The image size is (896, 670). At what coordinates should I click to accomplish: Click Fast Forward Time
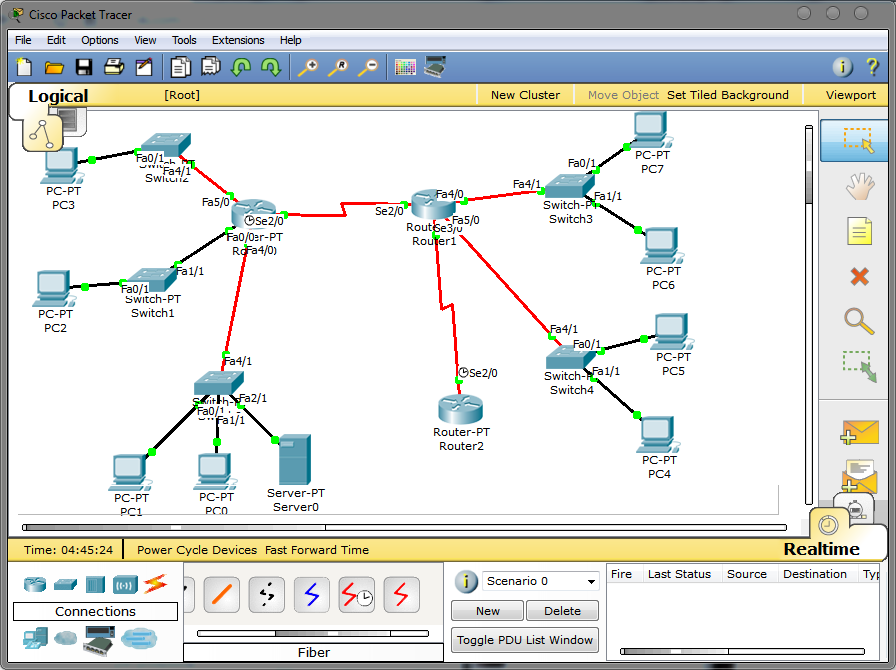click(317, 550)
